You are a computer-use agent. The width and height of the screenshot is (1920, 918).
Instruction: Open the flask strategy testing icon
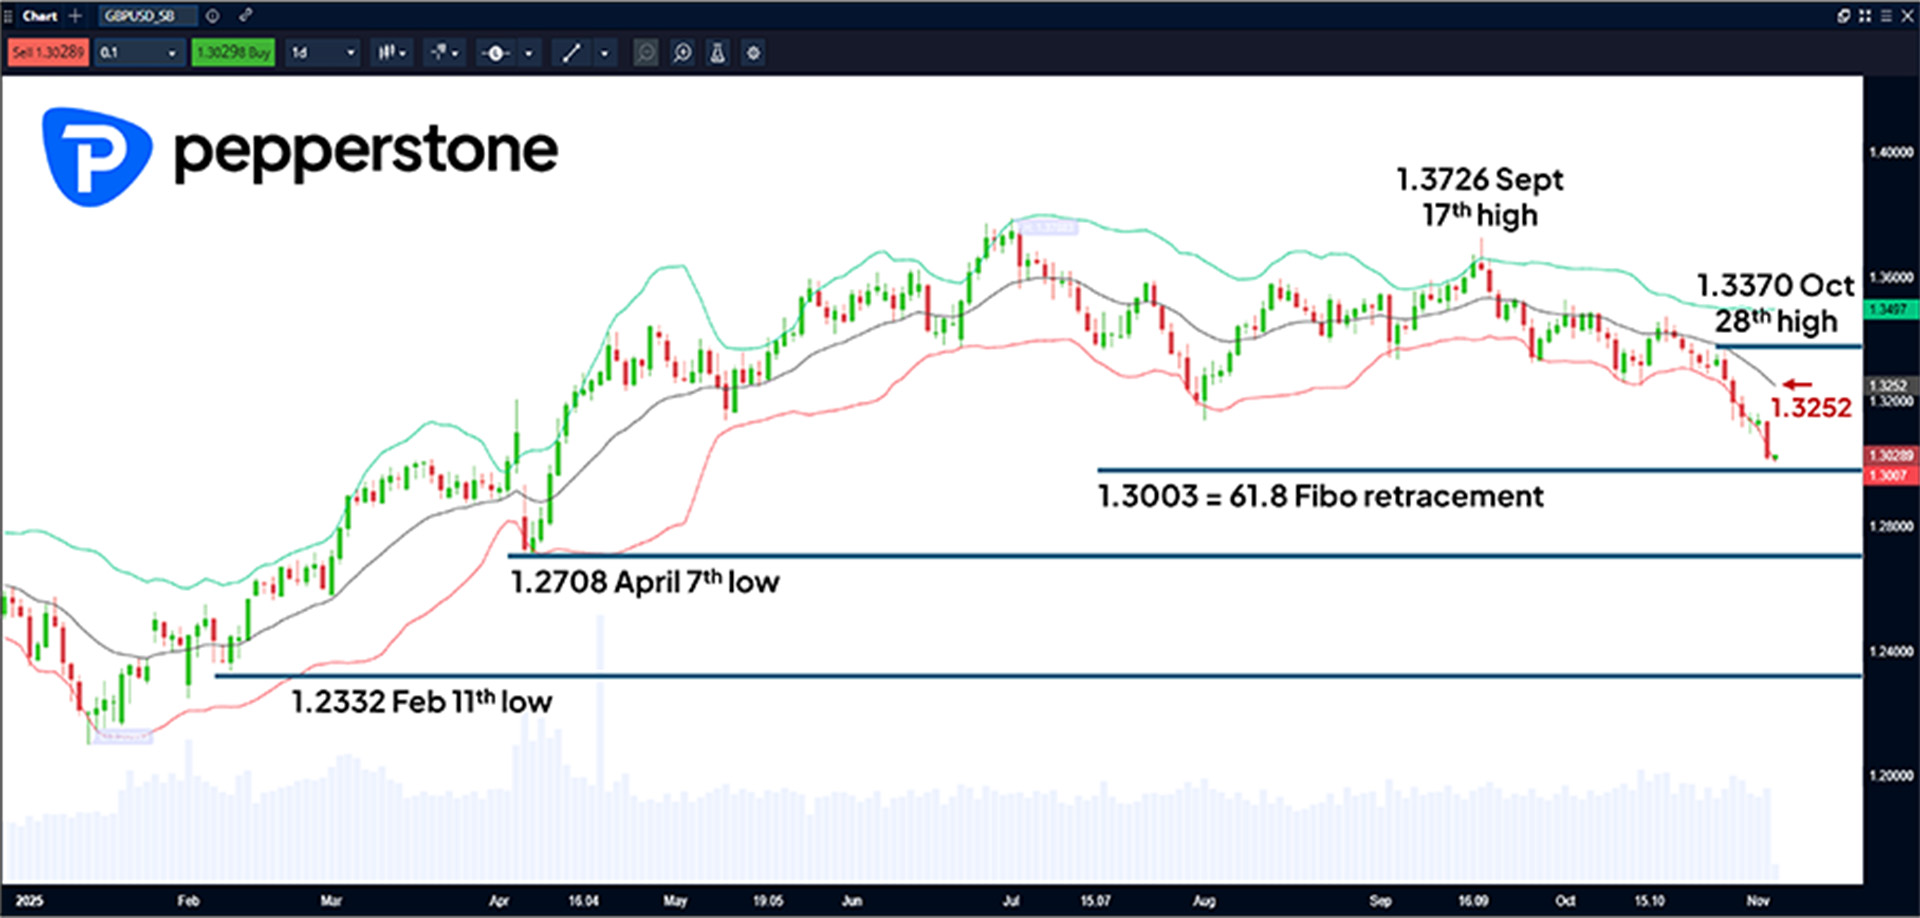coord(717,52)
